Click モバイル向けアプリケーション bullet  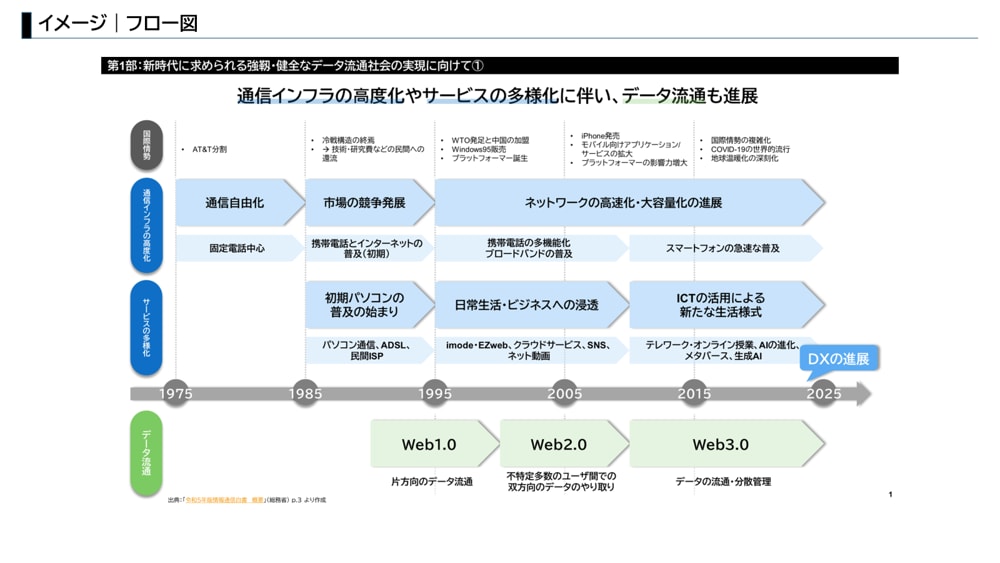(x=631, y=149)
